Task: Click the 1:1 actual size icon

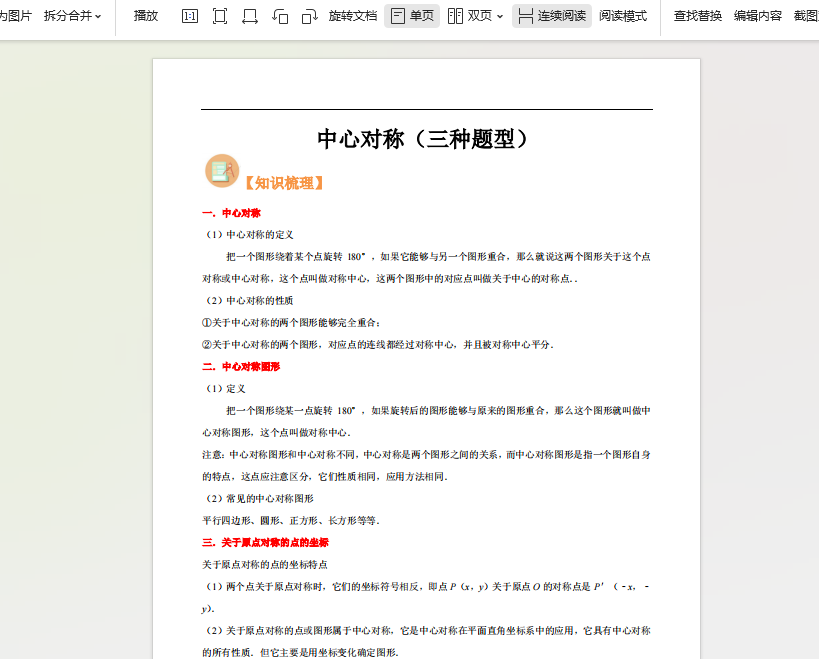Action: (x=190, y=16)
